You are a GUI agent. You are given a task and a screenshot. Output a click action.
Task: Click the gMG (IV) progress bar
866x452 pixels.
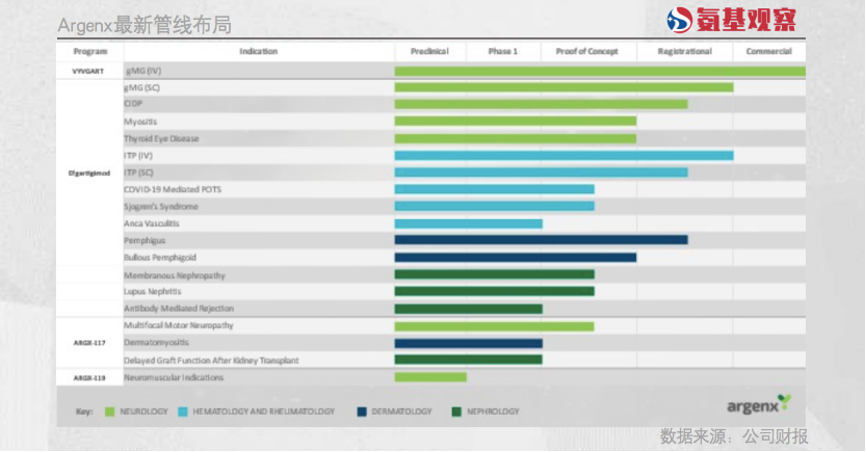pos(600,71)
